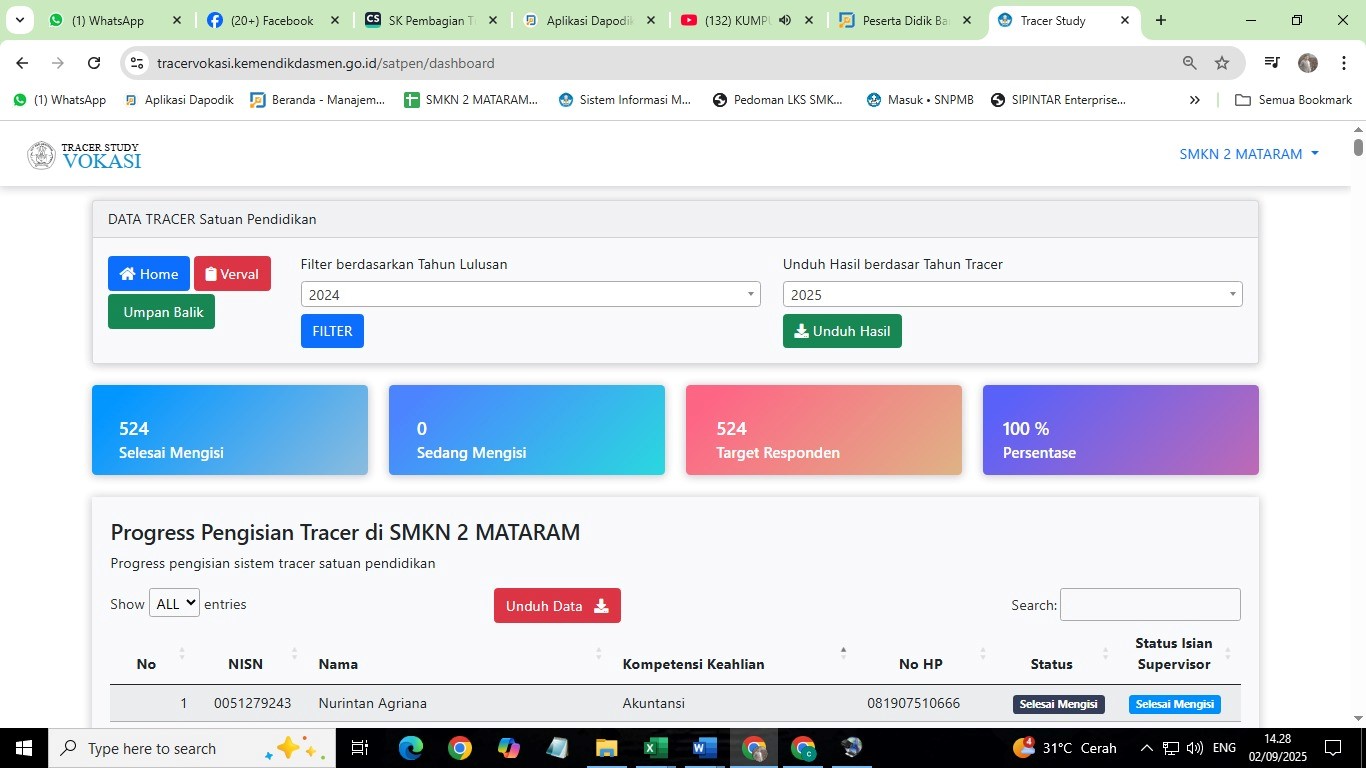Click the Tracer Study Vokasi logo
Viewport: 1366px width, 768px height.
[84, 155]
